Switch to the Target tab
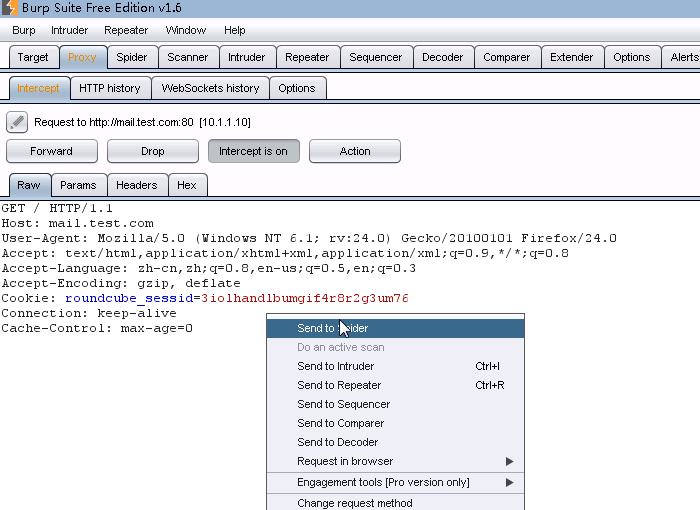The image size is (700, 510). click(x=33, y=57)
